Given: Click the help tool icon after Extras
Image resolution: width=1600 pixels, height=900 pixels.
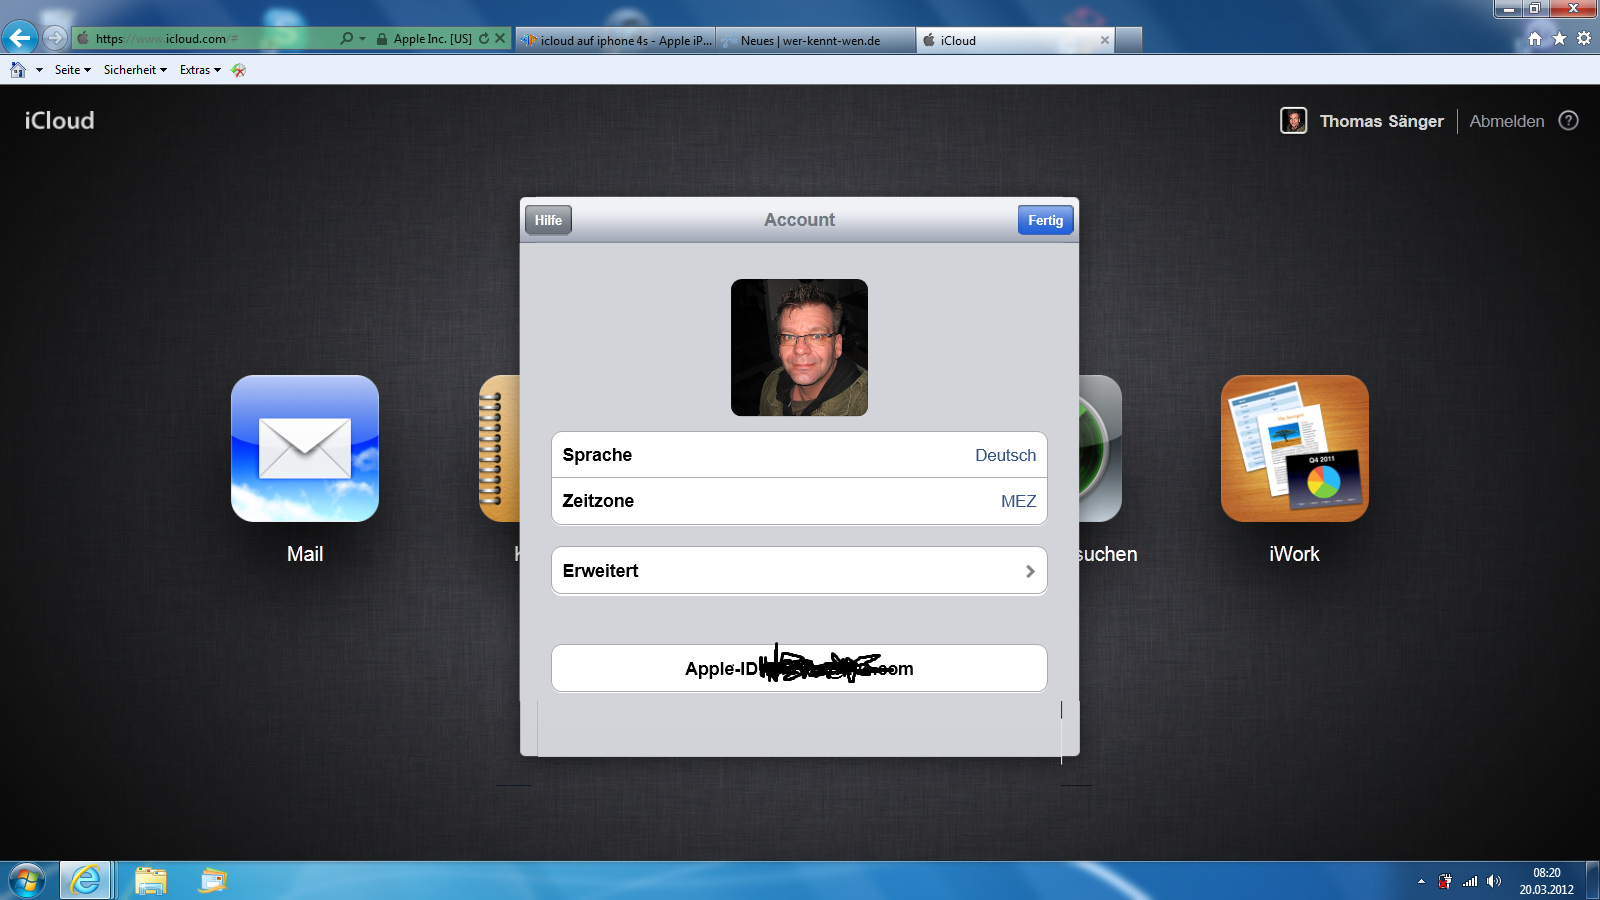Looking at the screenshot, I should pos(238,70).
